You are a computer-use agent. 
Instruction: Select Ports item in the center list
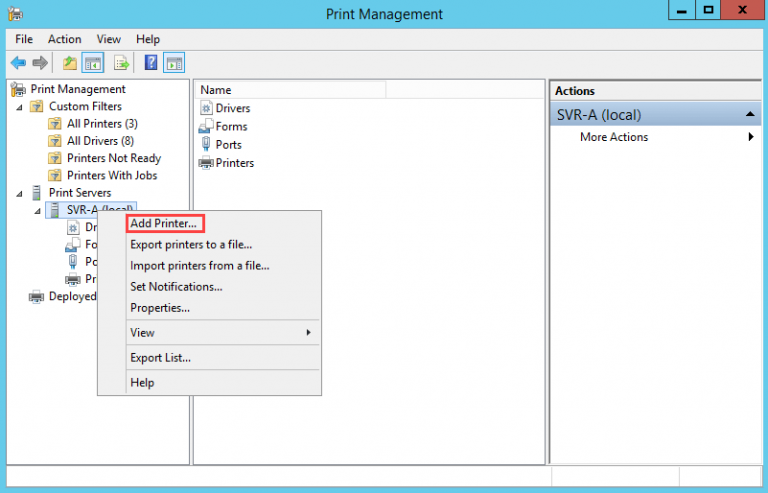228,144
